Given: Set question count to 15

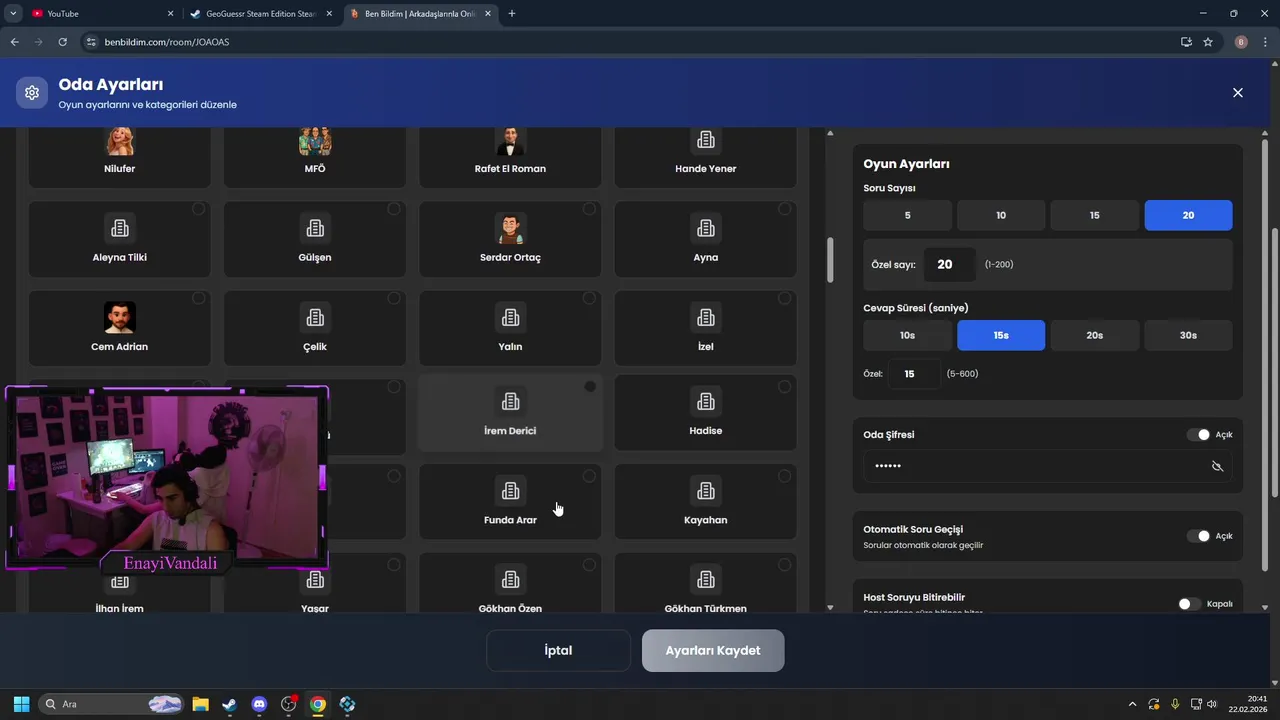Looking at the screenshot, I should tap(1095, 215).
